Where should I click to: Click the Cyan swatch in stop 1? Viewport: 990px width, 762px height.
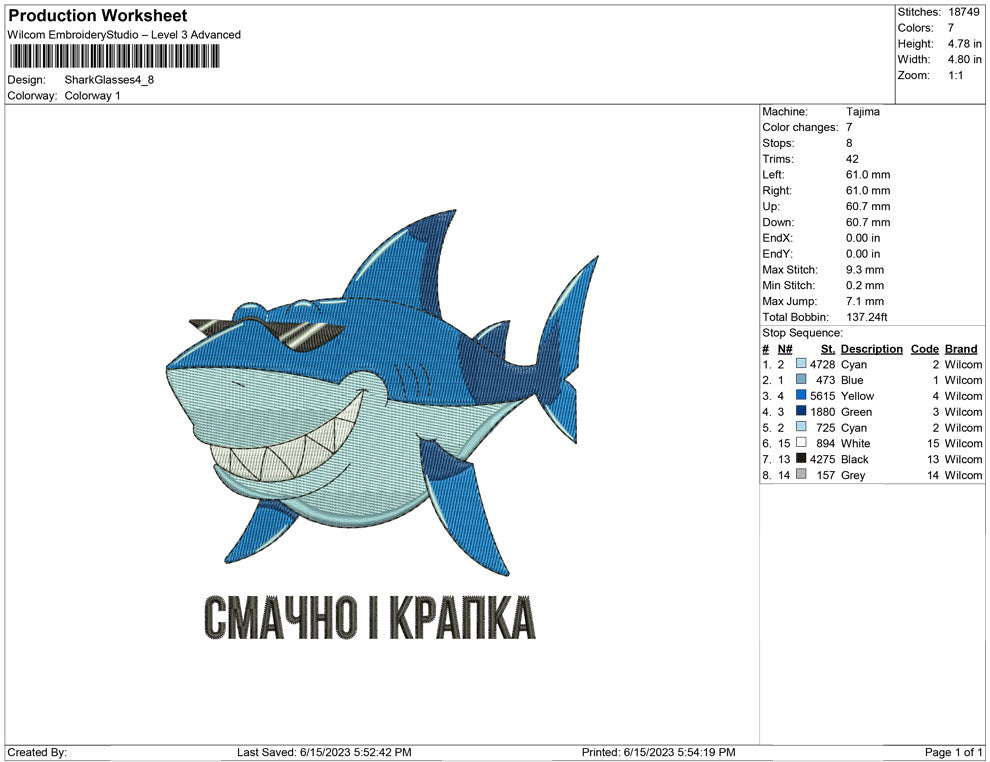click(x=801, y=365)
